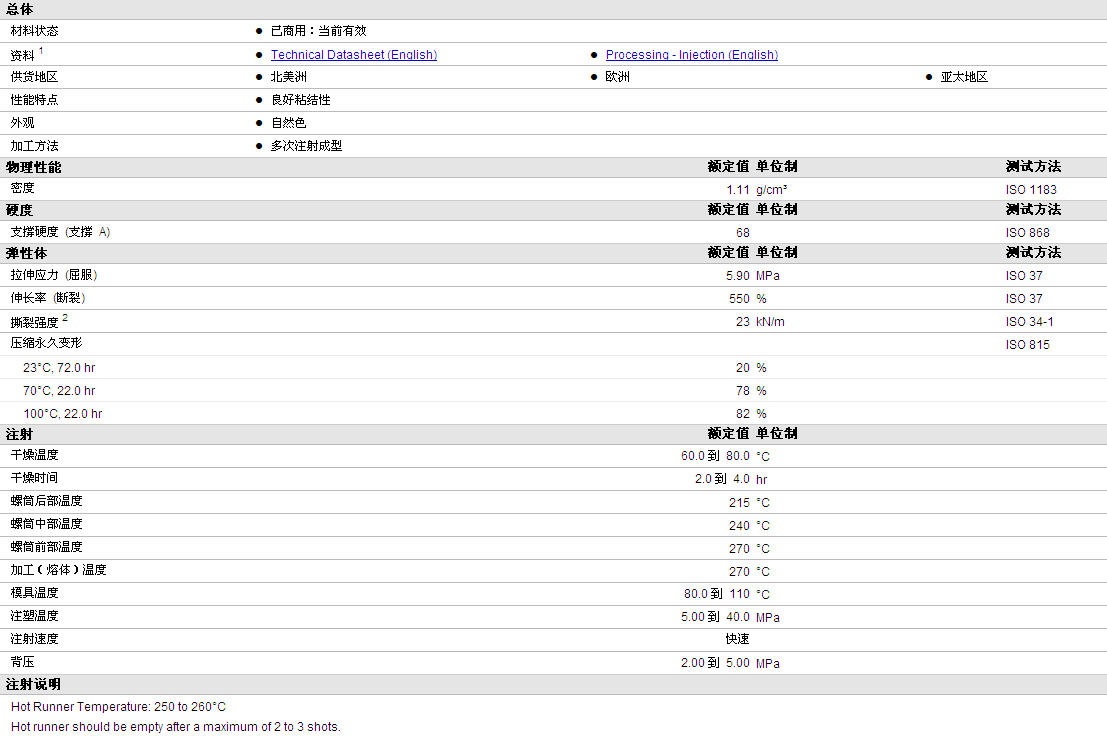This screenshot has width=1107, height=736.
Task: Click the 支撑硬度 (支撑 A) row label
Action: [60, 232]
